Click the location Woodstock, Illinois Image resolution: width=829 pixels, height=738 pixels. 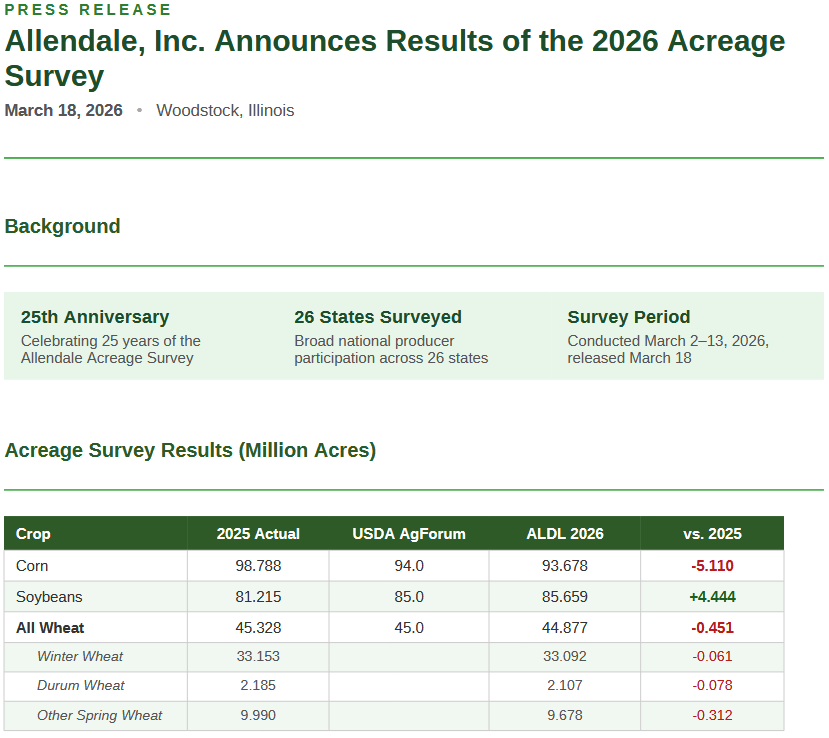pos(225,110)
